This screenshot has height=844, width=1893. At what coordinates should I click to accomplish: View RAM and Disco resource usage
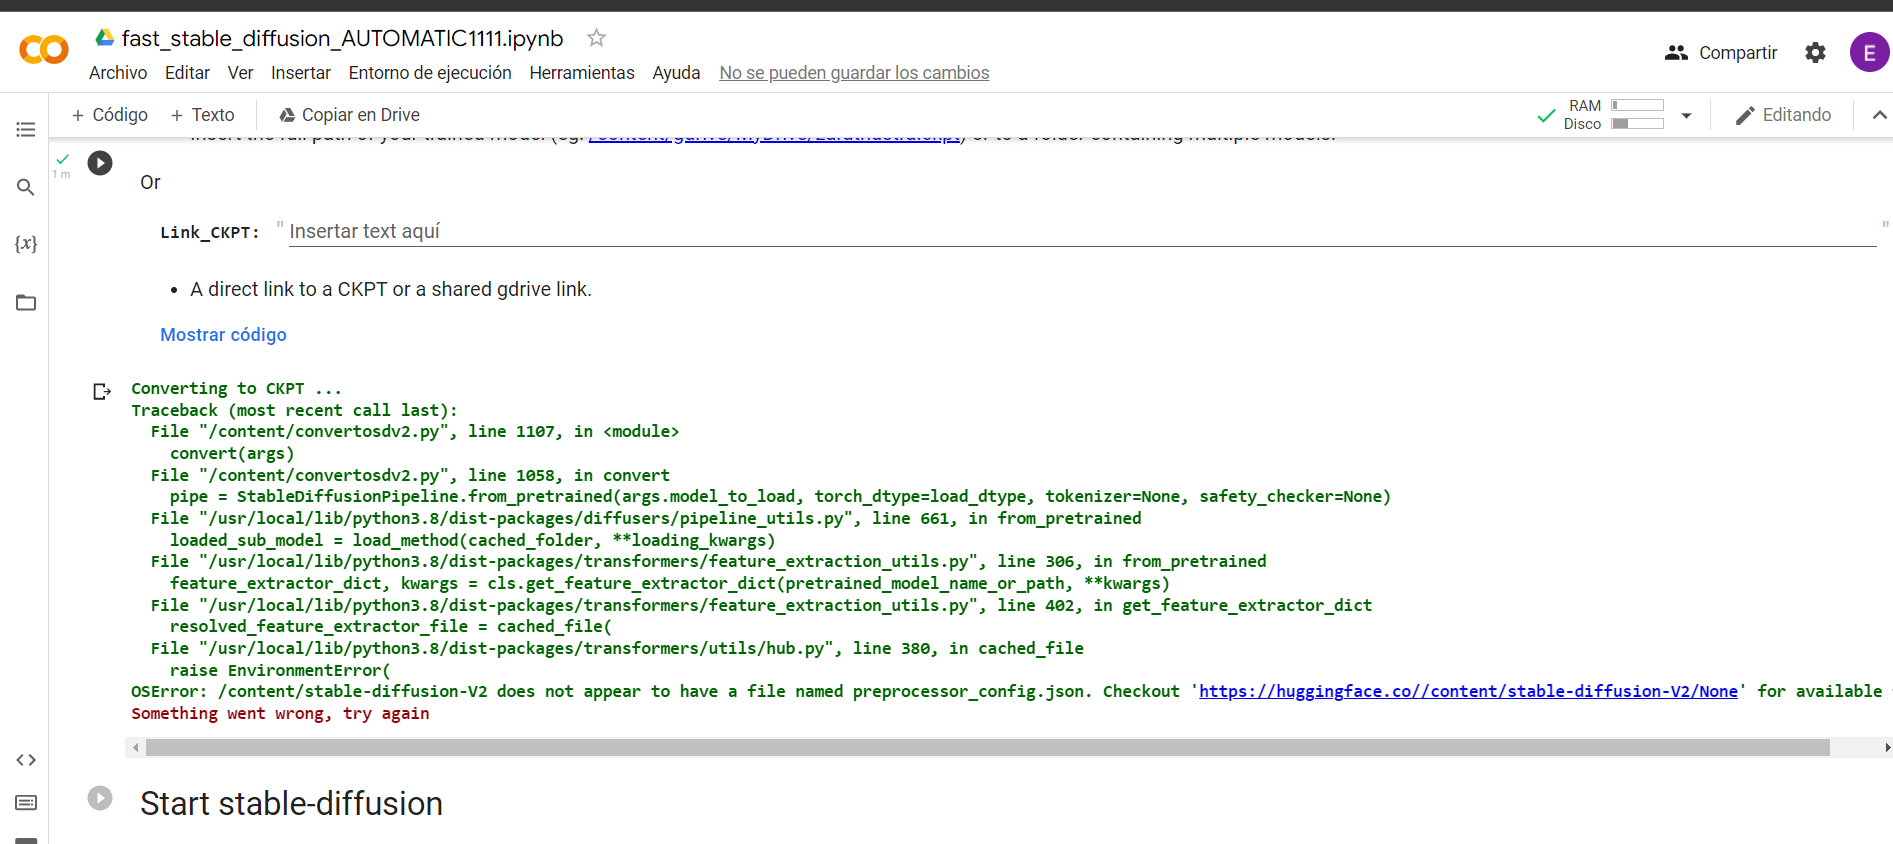[x=1614, y=115]
